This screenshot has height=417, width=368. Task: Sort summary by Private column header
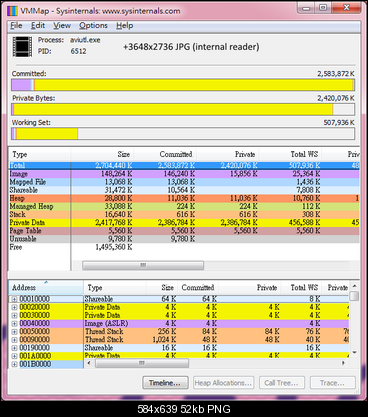pos(227,154)
